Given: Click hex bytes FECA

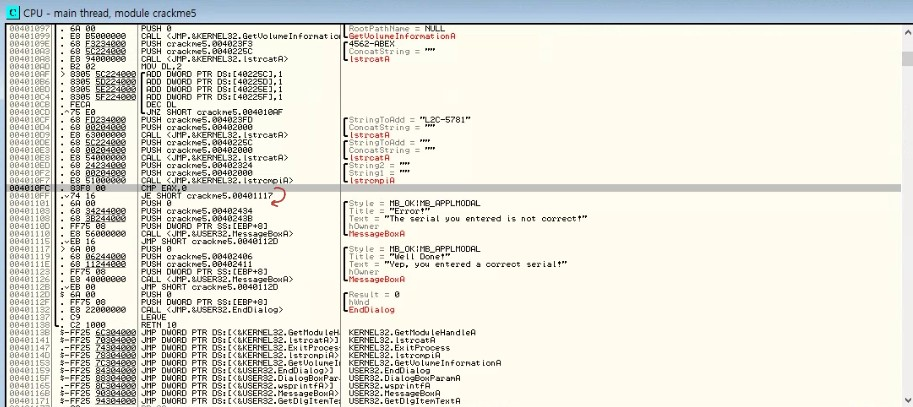Looking at the screenshot, I should pyautogui.click(x=80, y=104).
